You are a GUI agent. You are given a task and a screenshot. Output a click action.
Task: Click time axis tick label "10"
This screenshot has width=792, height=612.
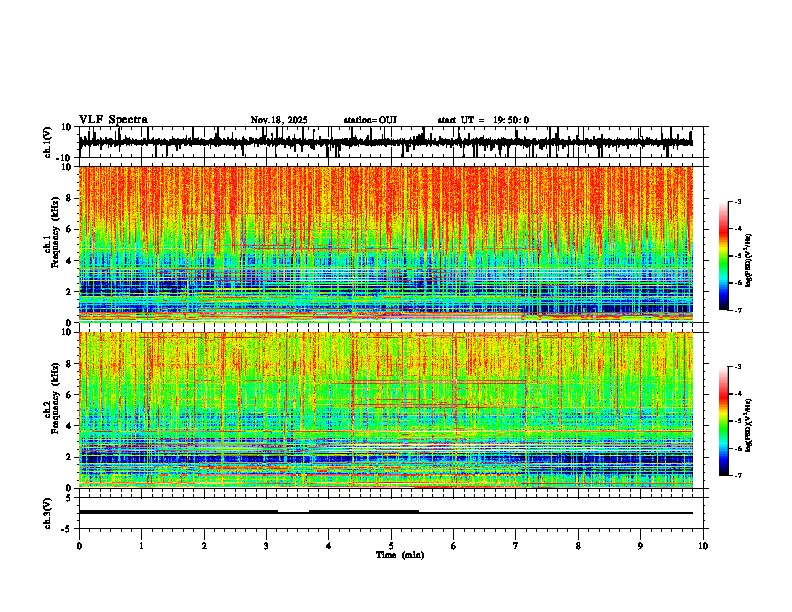click(x=703, y=546)
